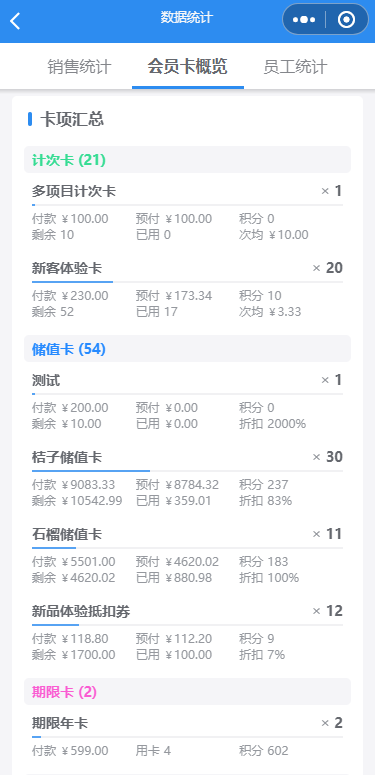The height and width of the screenshot is (775, 375).
Task: Select the 测试 stored-value card row
Action: pos(187,401)
